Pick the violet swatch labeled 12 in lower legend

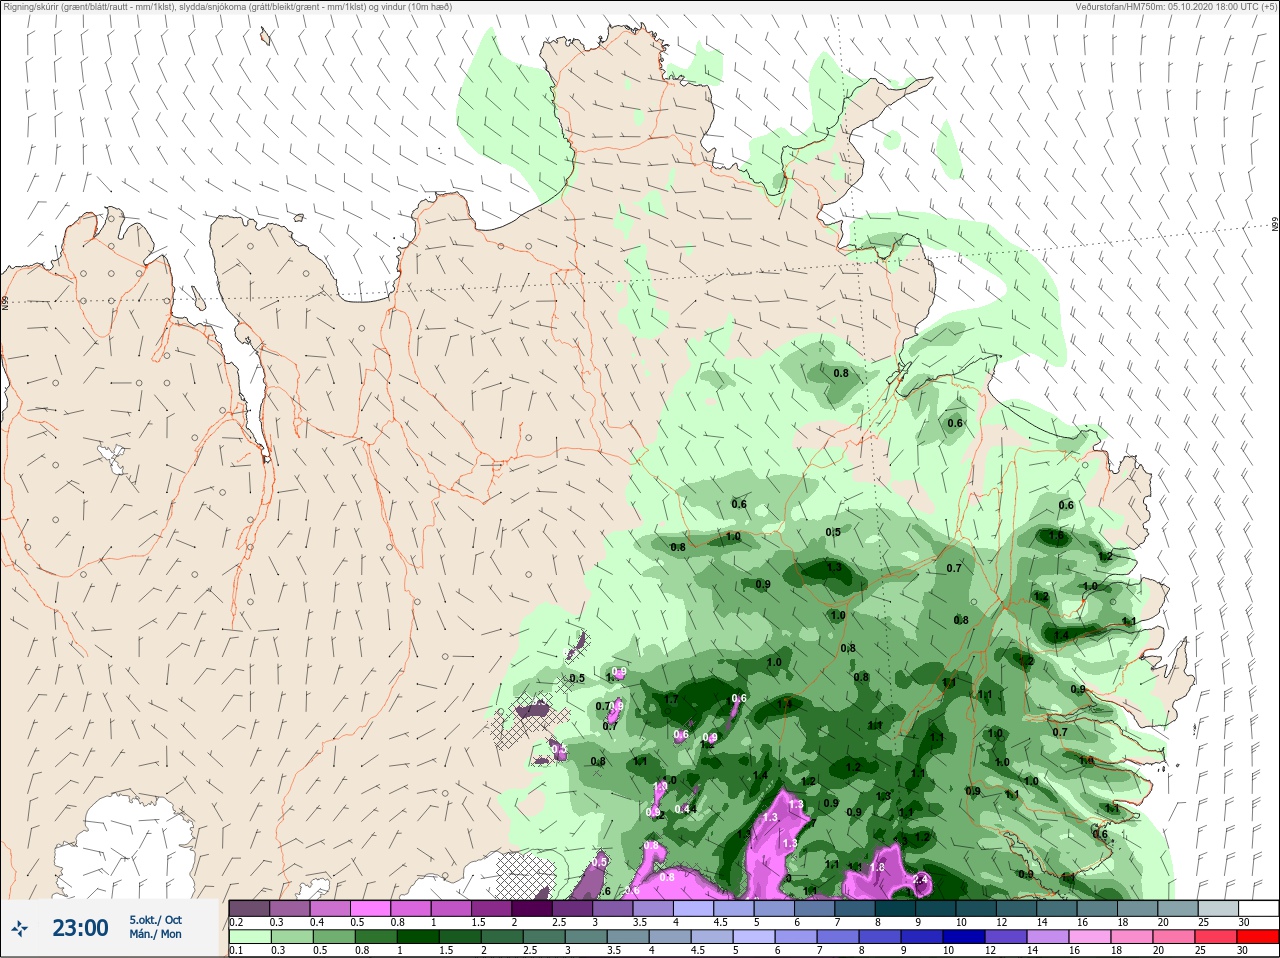point(1006,936)
